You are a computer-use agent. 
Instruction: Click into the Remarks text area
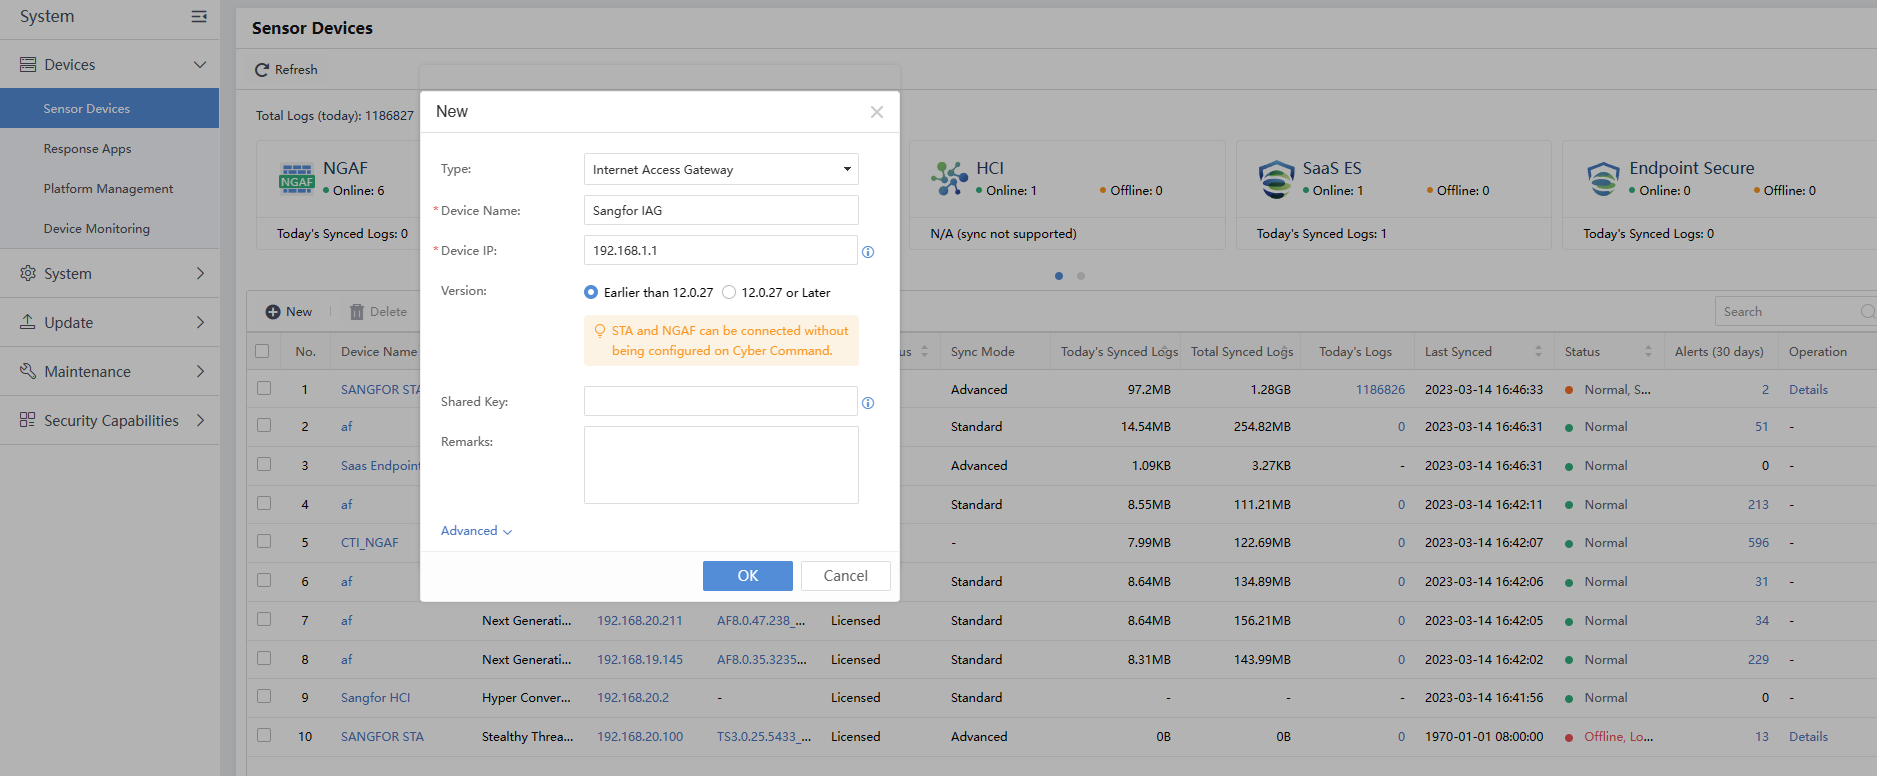(x=720, y=465)
